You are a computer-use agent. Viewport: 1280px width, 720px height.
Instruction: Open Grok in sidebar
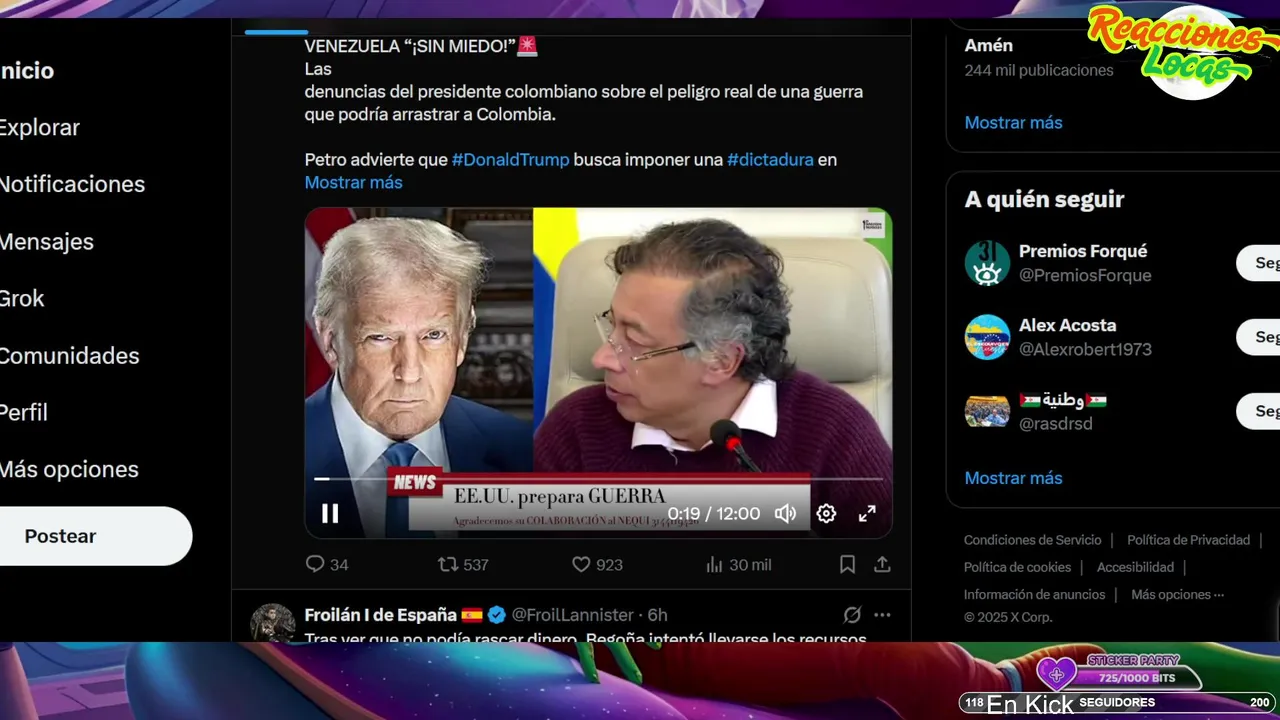[x=22, y=298]
